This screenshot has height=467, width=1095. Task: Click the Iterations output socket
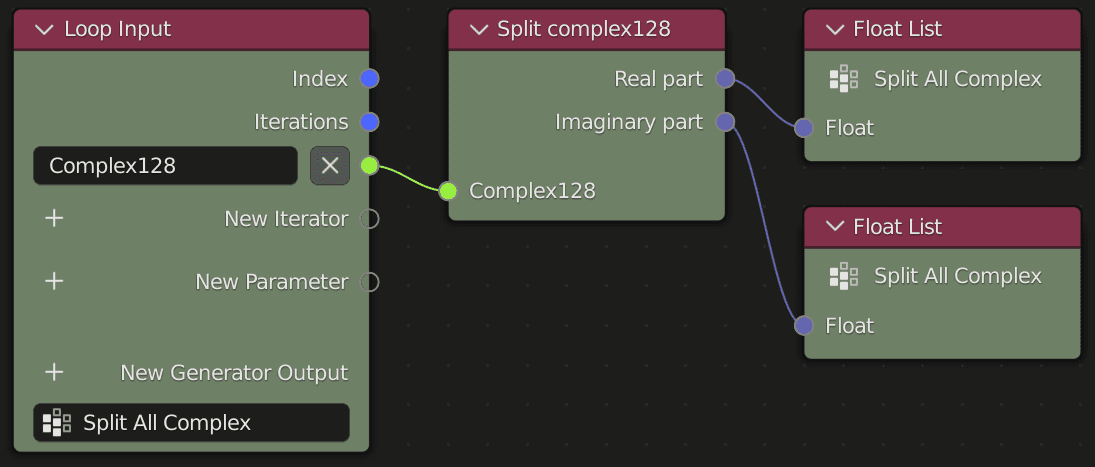click(x=369, y=122)
